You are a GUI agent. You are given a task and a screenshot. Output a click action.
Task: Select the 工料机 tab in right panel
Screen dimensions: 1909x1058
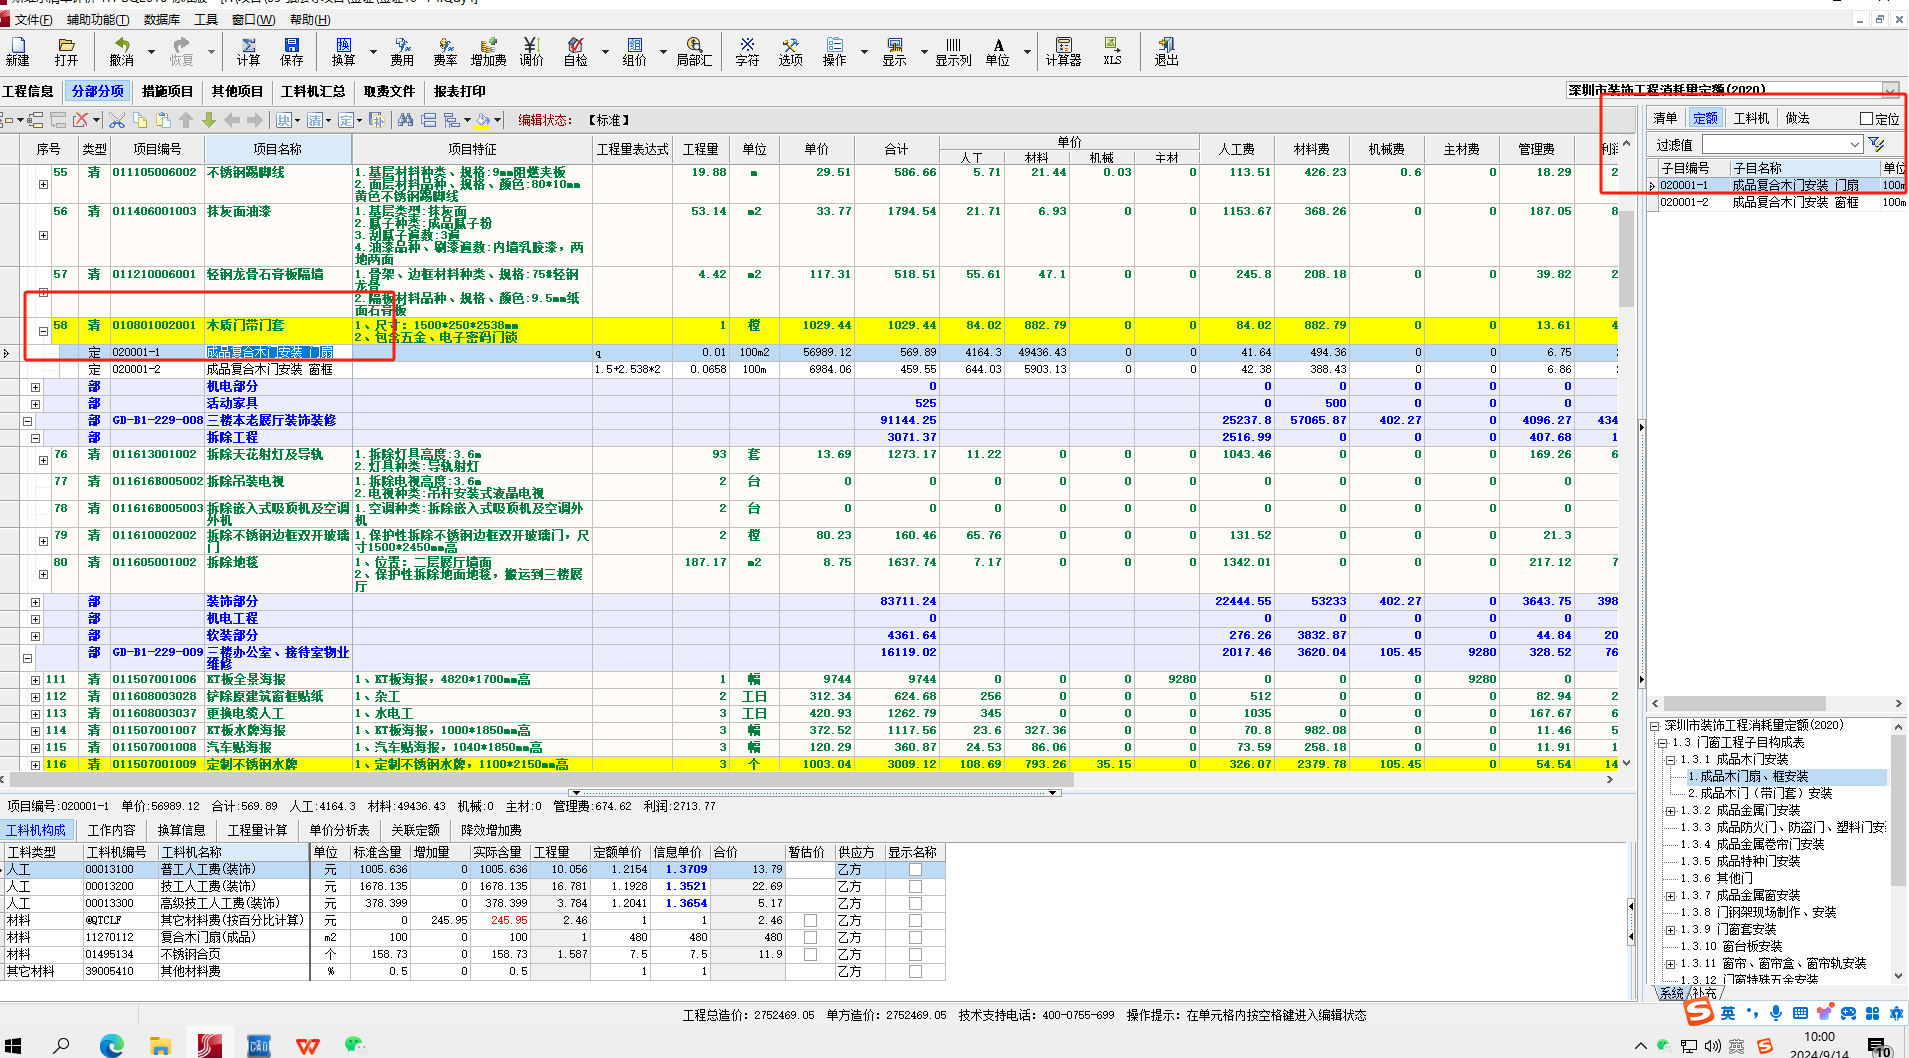coord(1751,118)
